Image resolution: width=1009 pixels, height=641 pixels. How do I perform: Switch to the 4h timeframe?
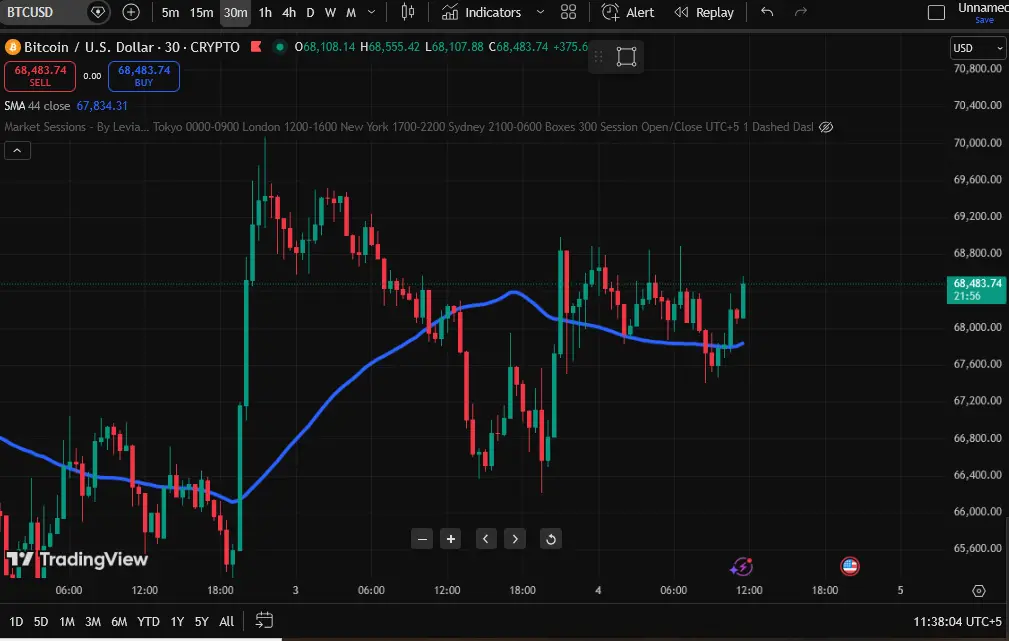290,12
